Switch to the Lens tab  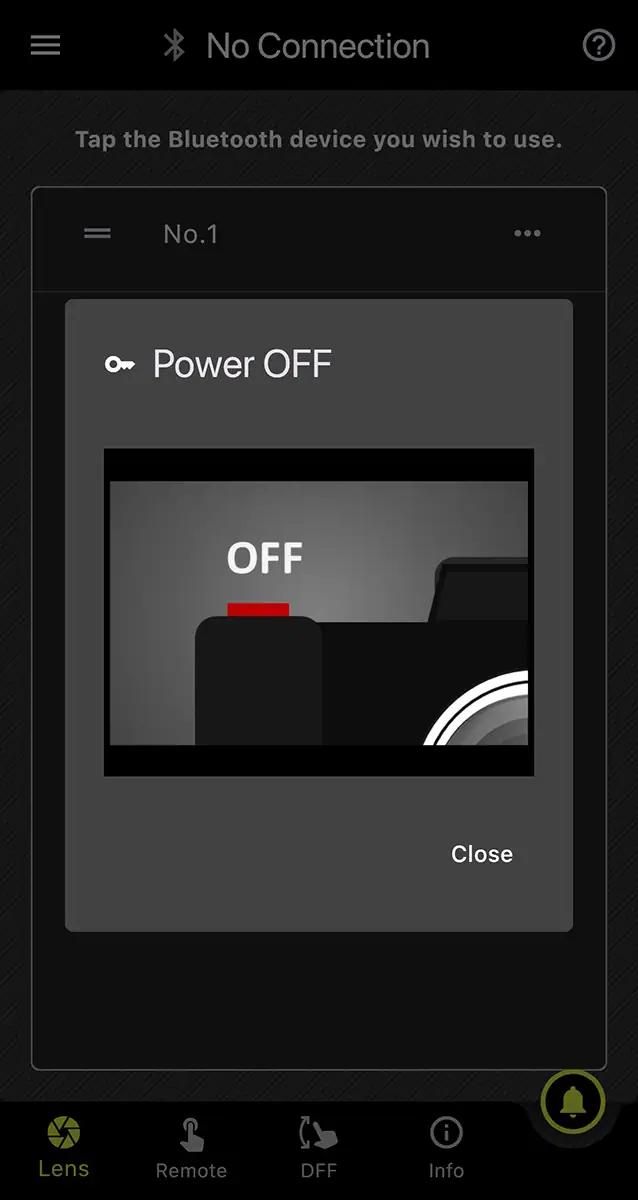(x=64, y=1148)
